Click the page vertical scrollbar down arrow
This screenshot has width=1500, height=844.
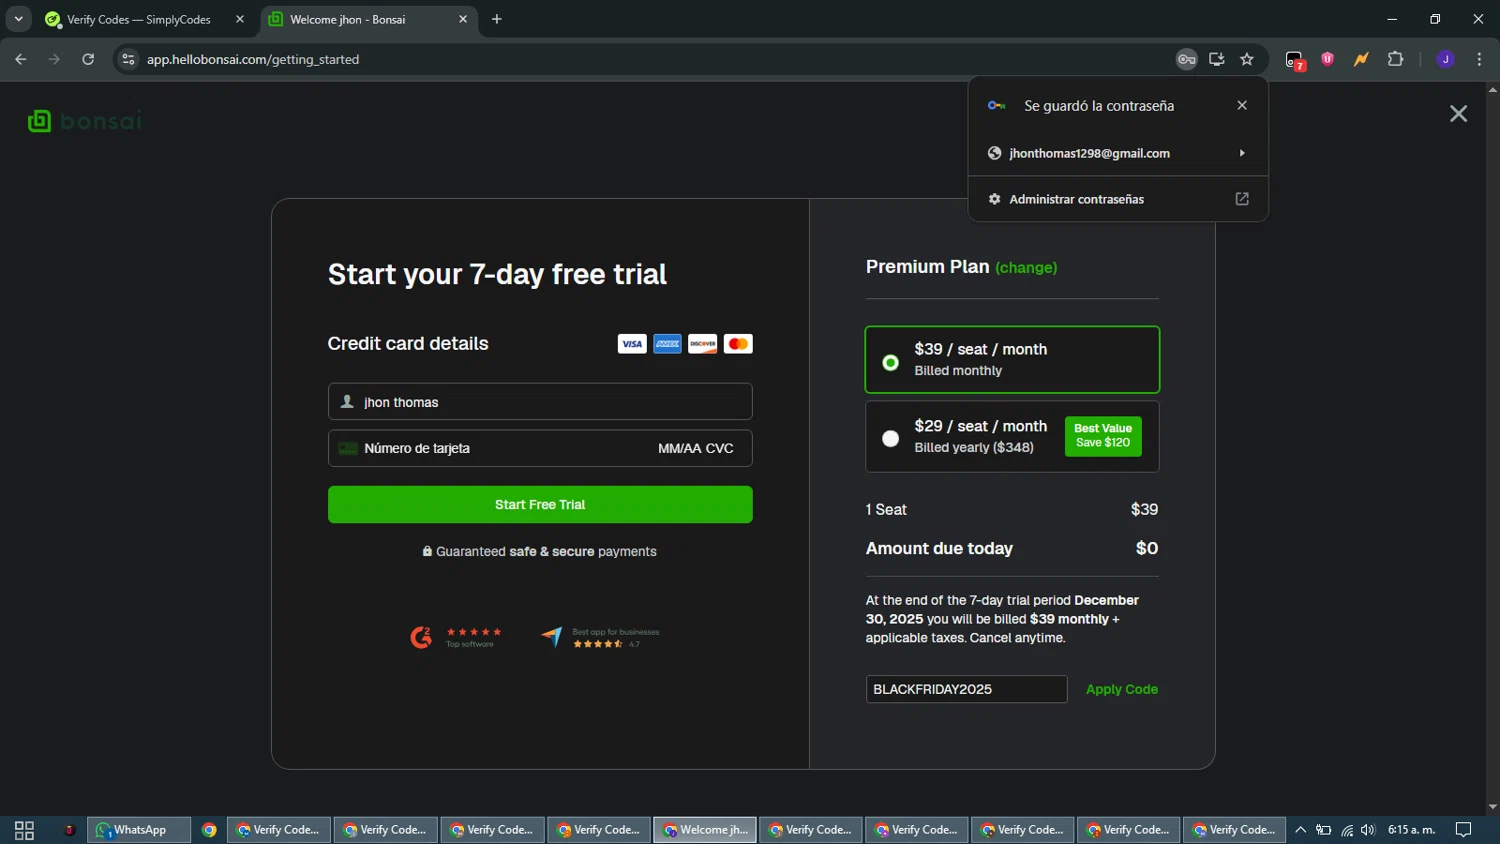(x=1492, y=807)
